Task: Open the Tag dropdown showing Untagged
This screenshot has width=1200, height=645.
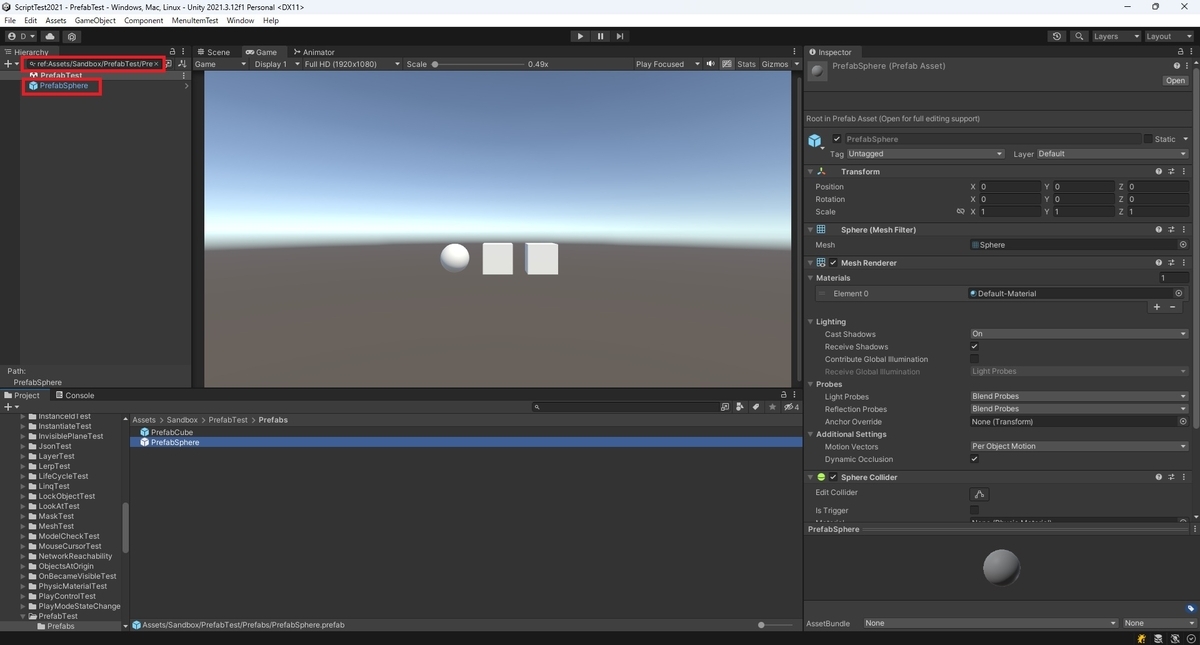Action: (925, 154)
